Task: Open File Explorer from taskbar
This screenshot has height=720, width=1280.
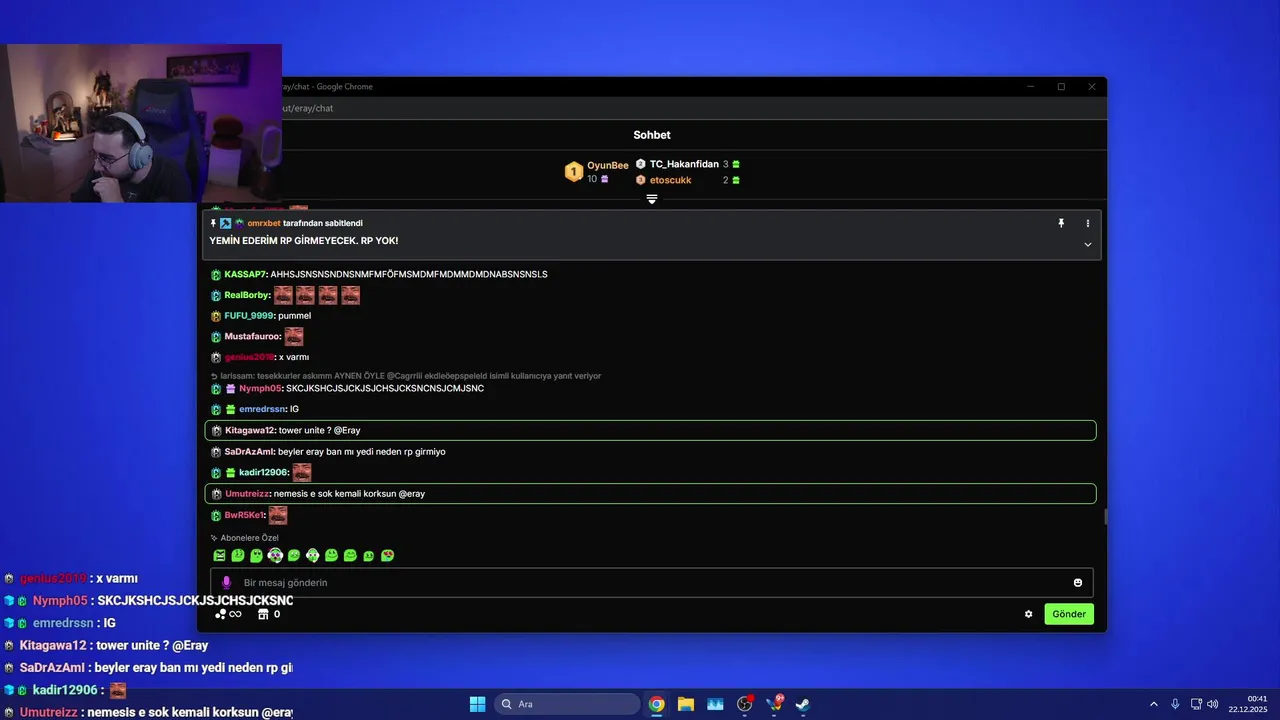Action: click(686, 704)
